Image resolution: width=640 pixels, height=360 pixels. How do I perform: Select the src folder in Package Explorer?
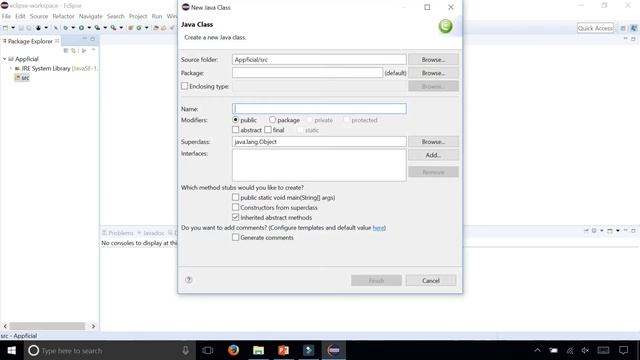22,78
